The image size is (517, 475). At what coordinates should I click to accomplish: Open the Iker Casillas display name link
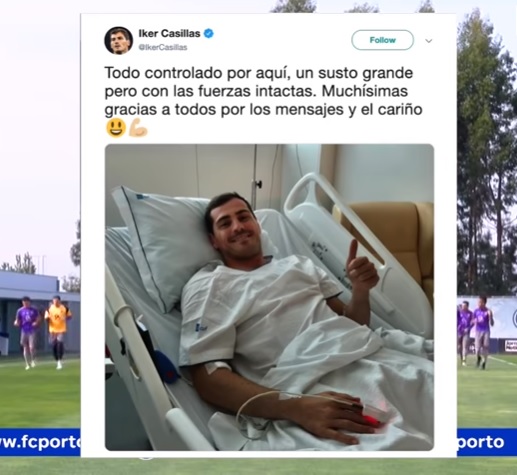169,33
